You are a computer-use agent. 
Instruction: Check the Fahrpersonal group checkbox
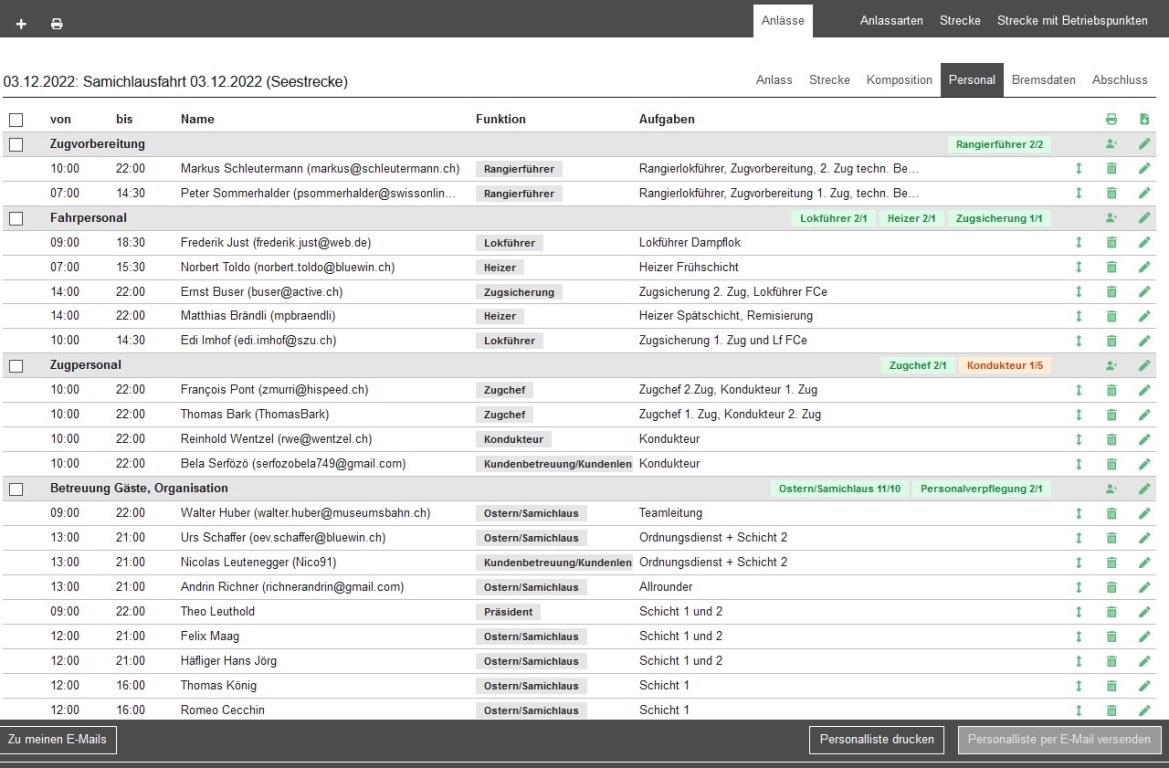click(x=16, y=218)
